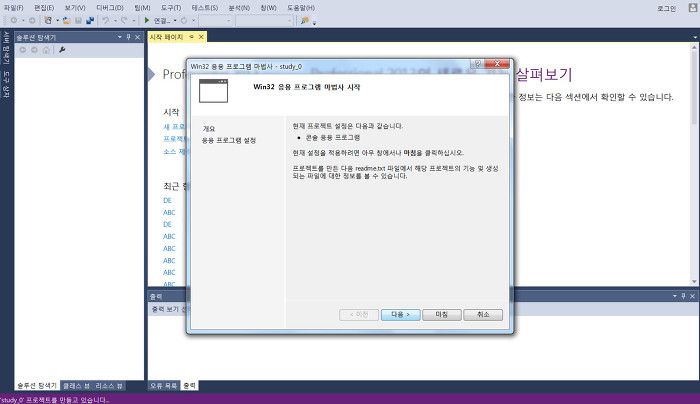Screen dimensions: 700x404
Task: Select 응용 프로그램 설정 in wizard sidebar
Action: coord(229,140)
